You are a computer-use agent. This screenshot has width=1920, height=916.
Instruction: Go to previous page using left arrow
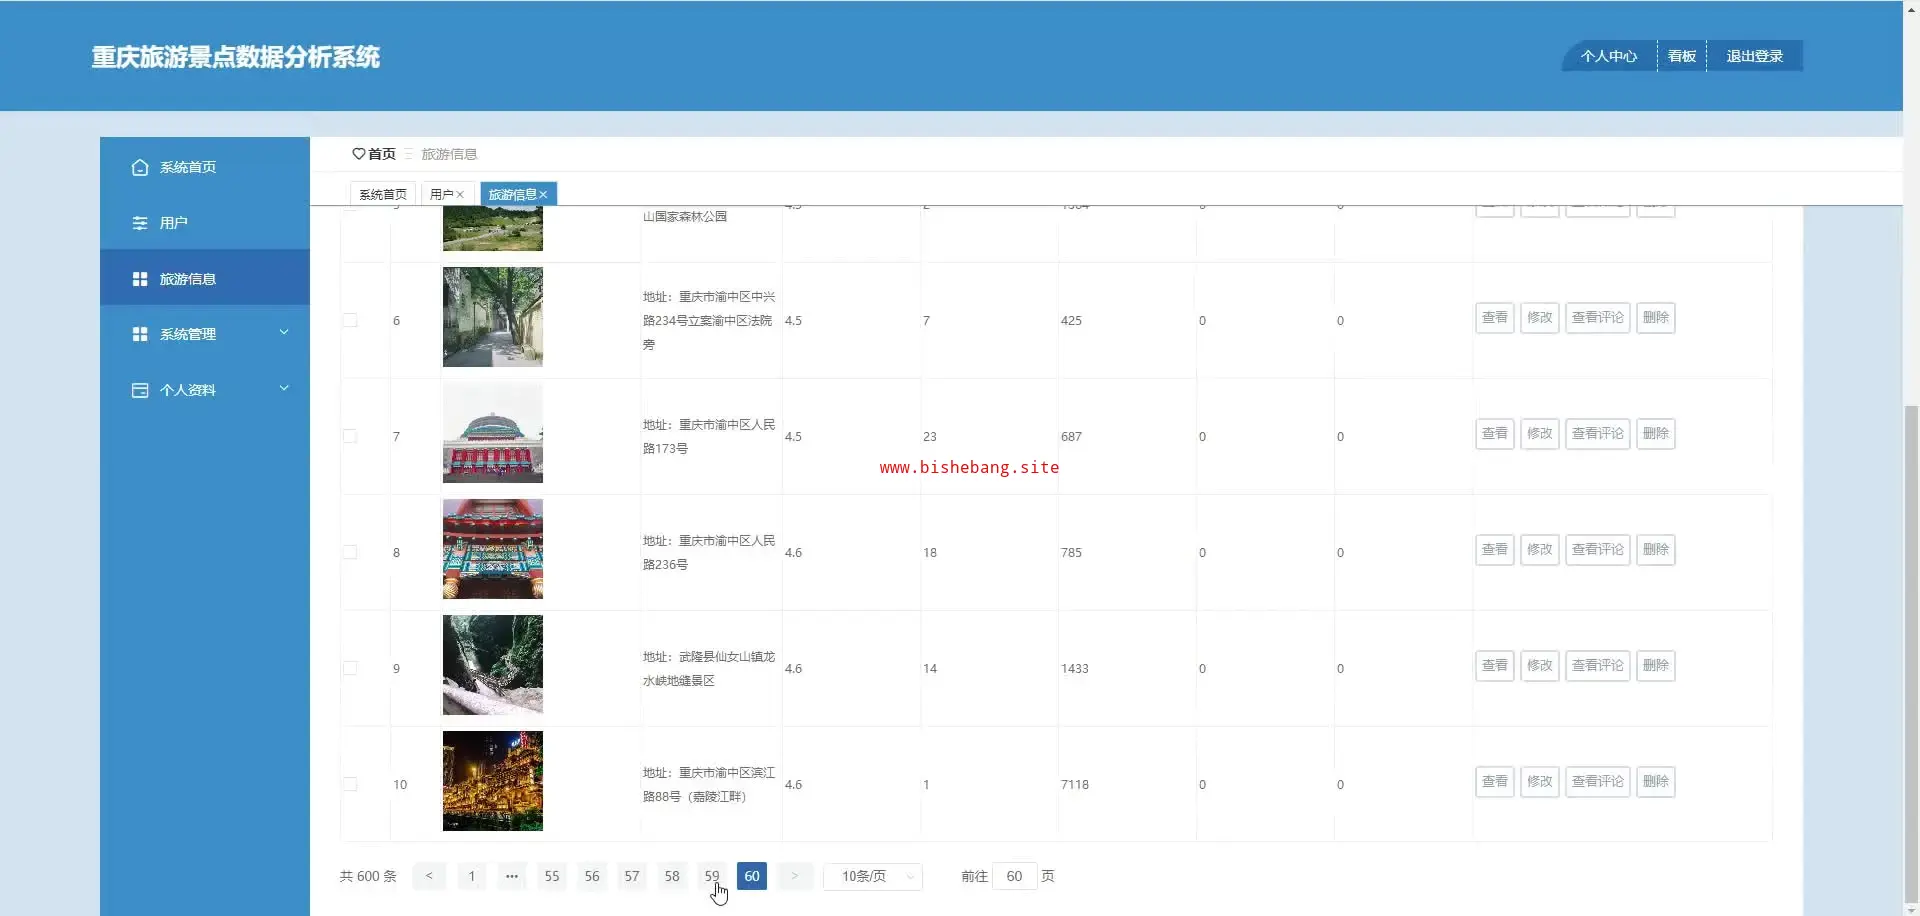pos(429,876)
